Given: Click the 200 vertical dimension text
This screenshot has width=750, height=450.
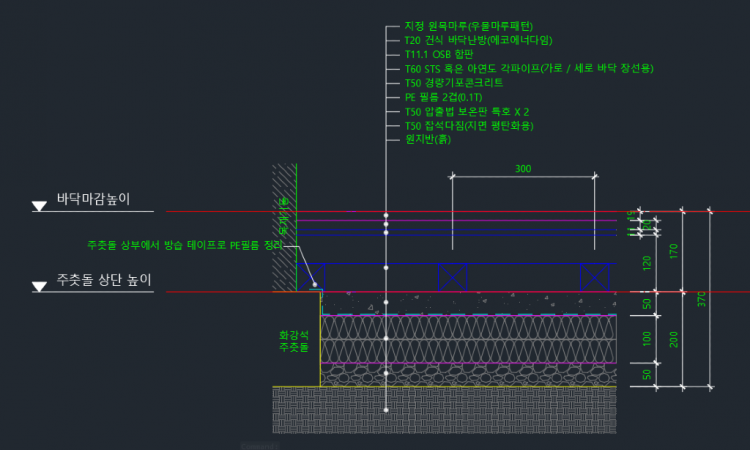Looking at the screenshot, I should click(x=674, y=340).
